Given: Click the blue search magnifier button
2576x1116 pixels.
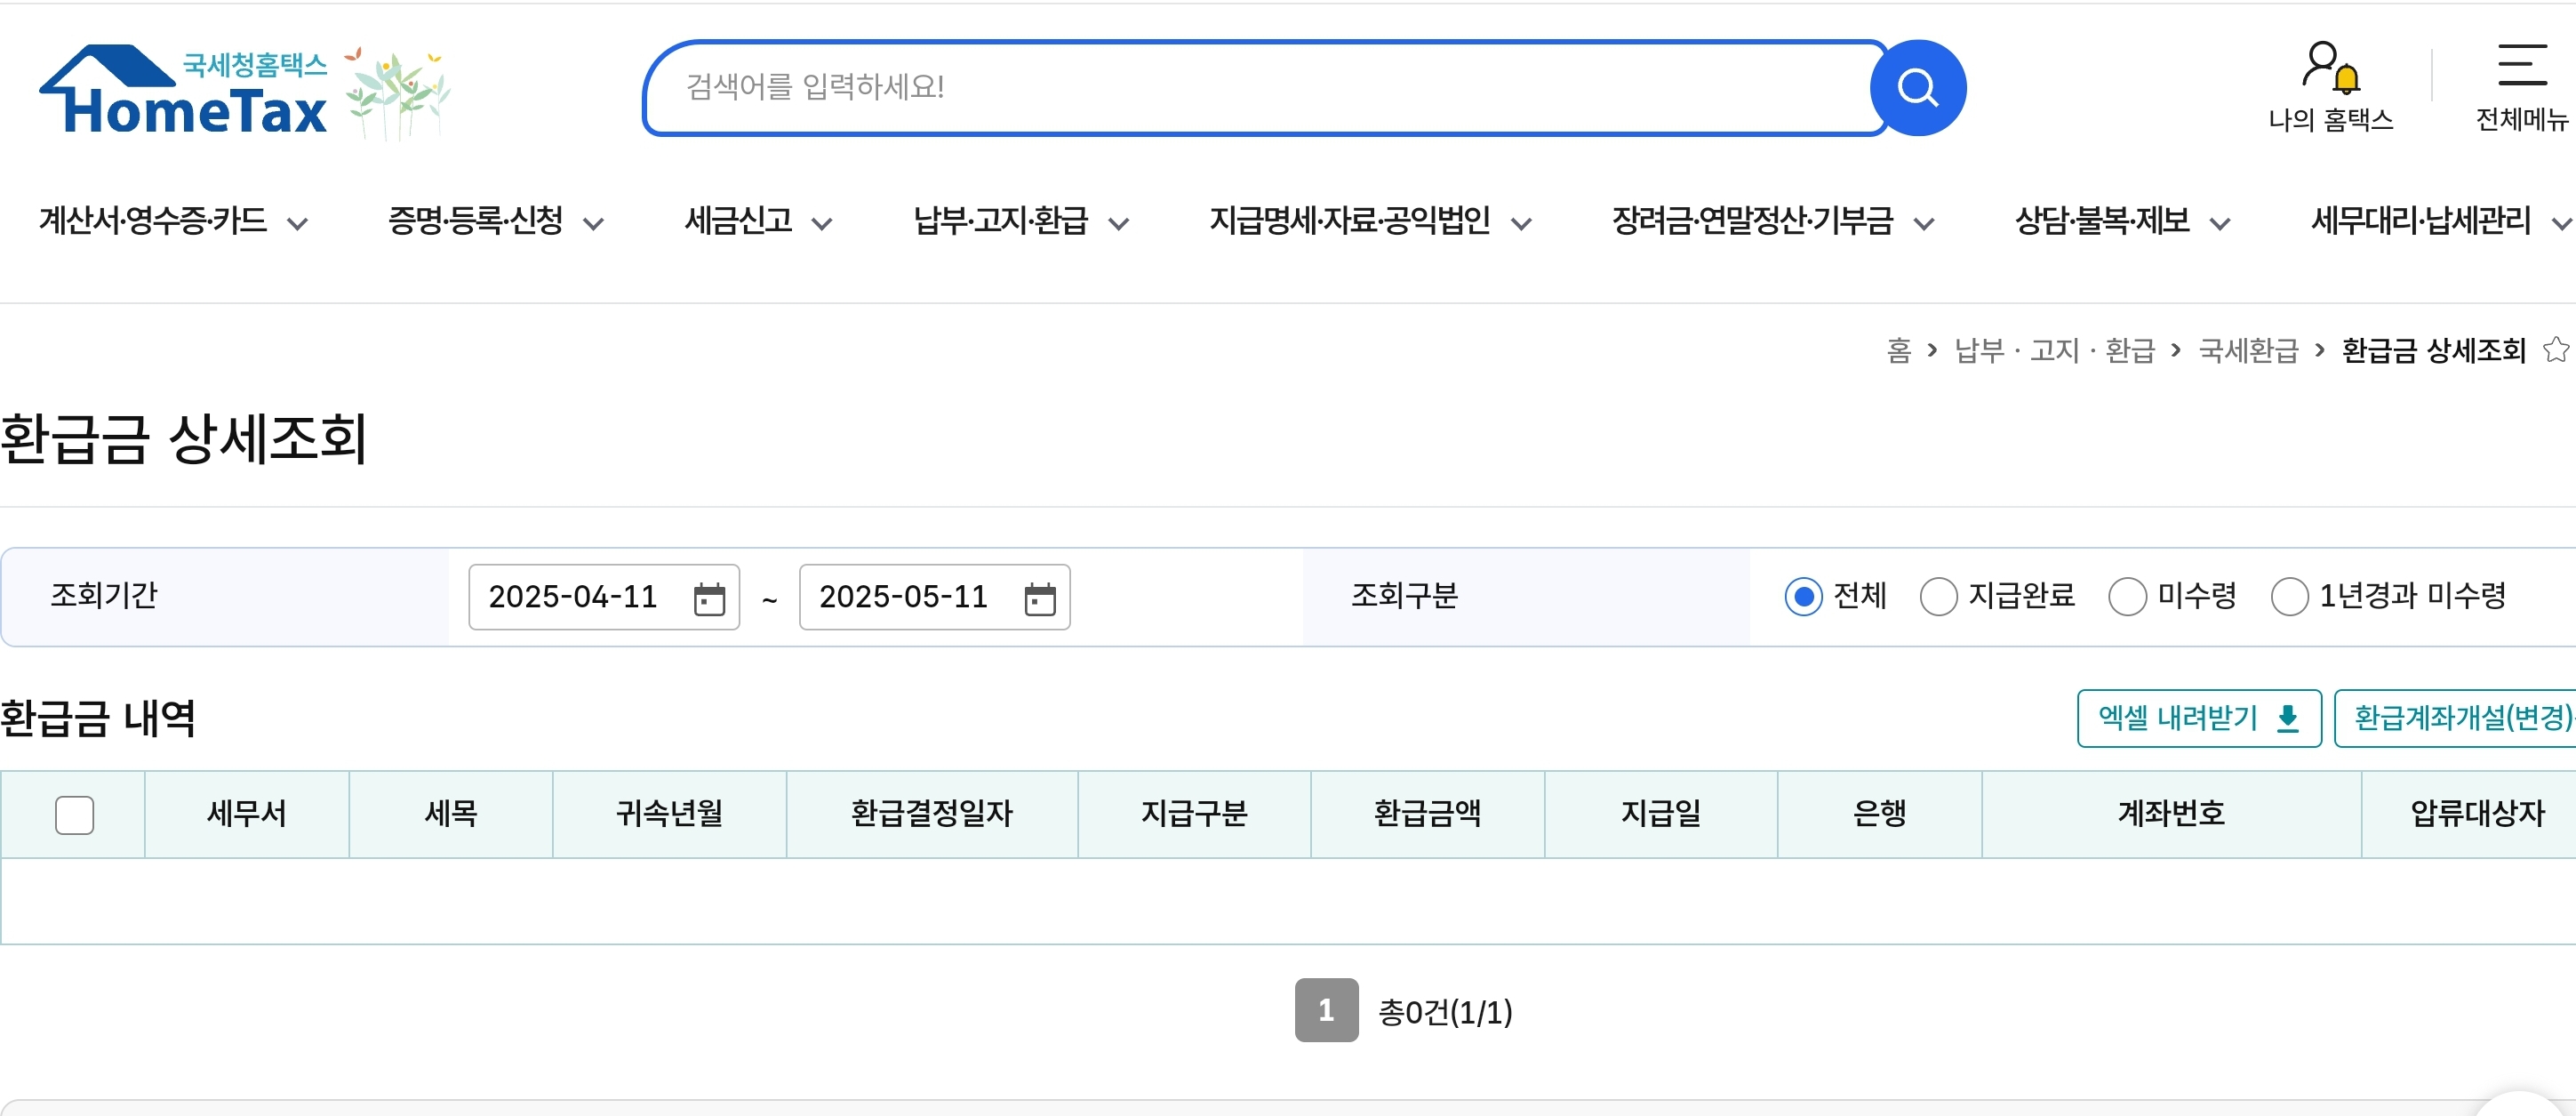Looking at the screenshot, I should (1916, 88).
